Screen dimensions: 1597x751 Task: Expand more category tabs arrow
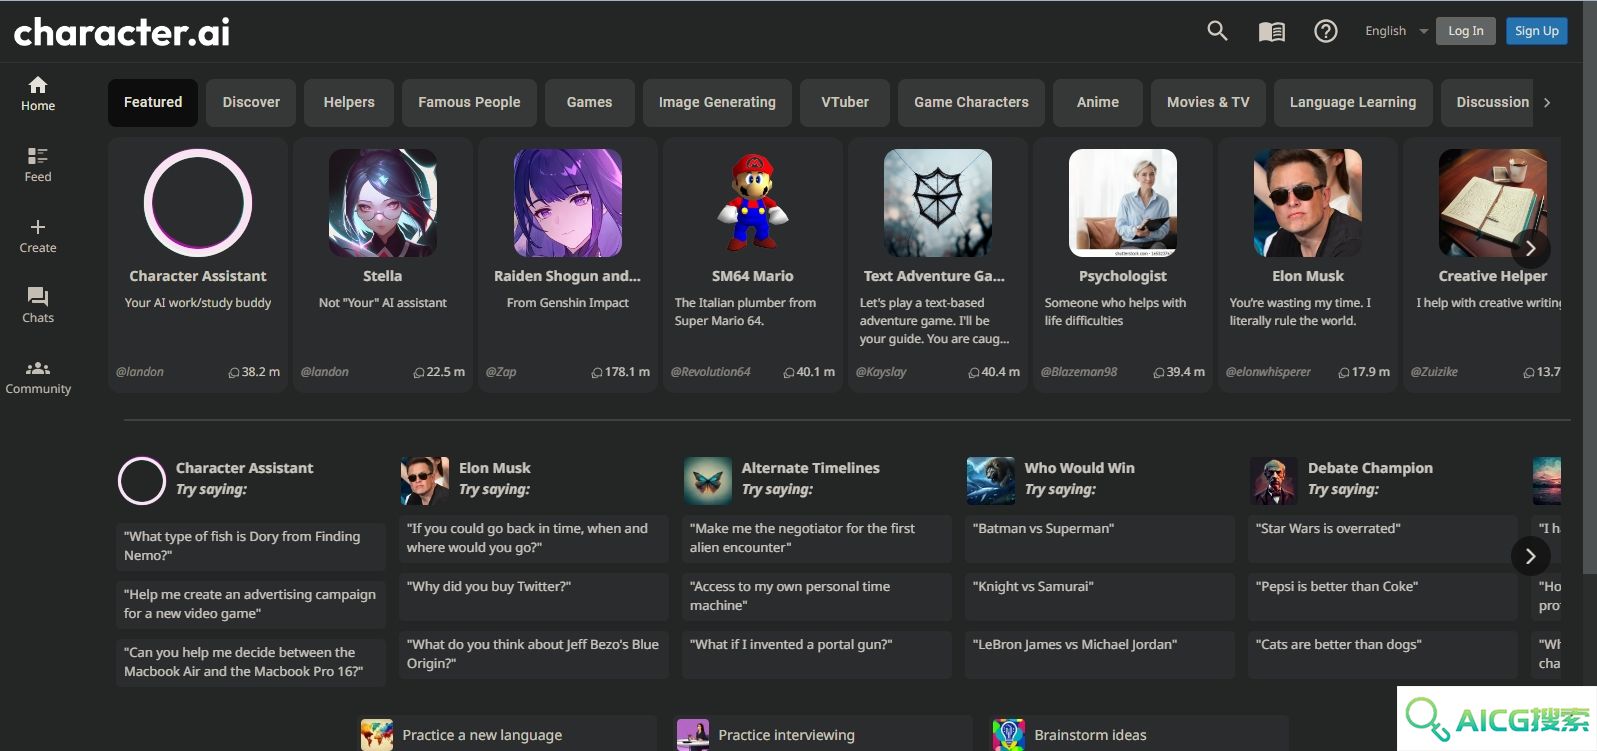point(1547,102)
